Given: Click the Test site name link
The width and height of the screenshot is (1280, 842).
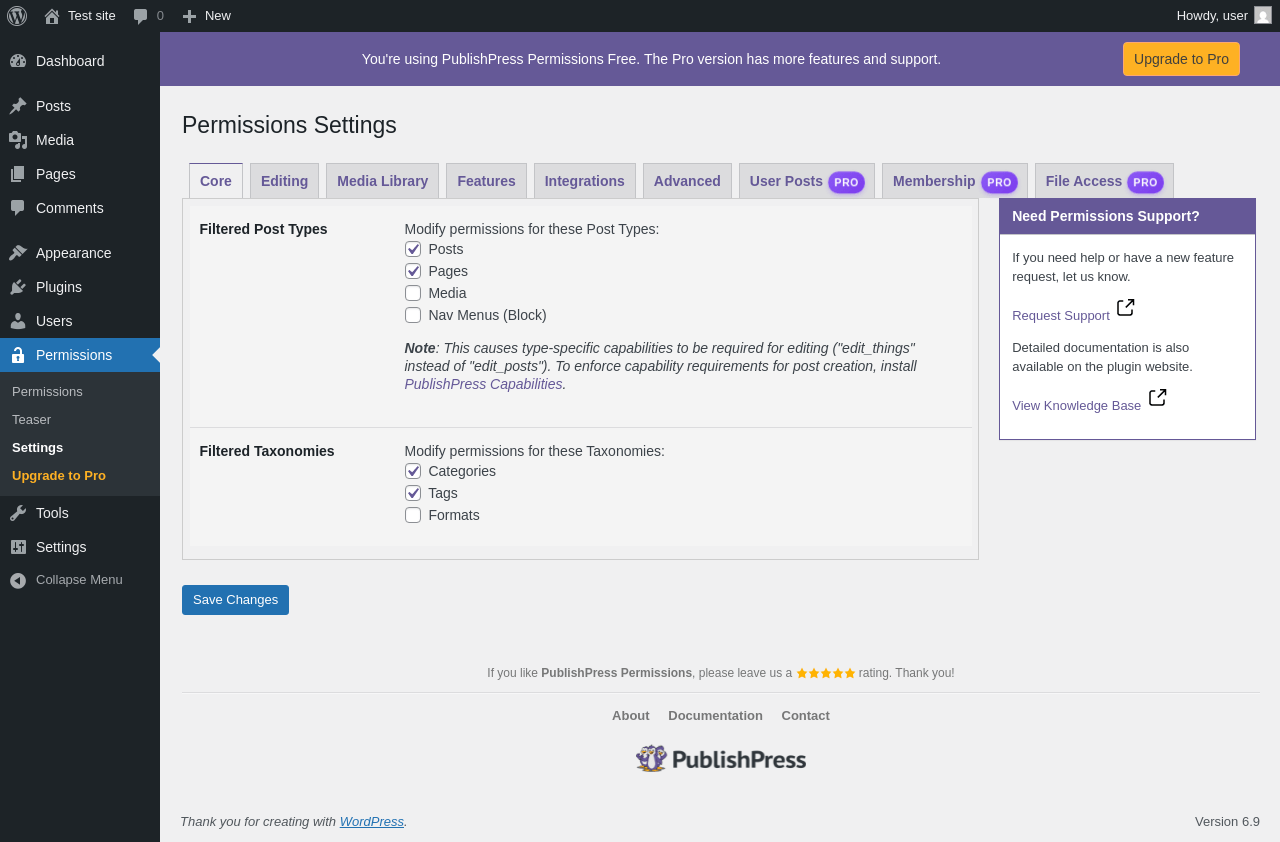Looking at the screenshot, I should (92, 16).
